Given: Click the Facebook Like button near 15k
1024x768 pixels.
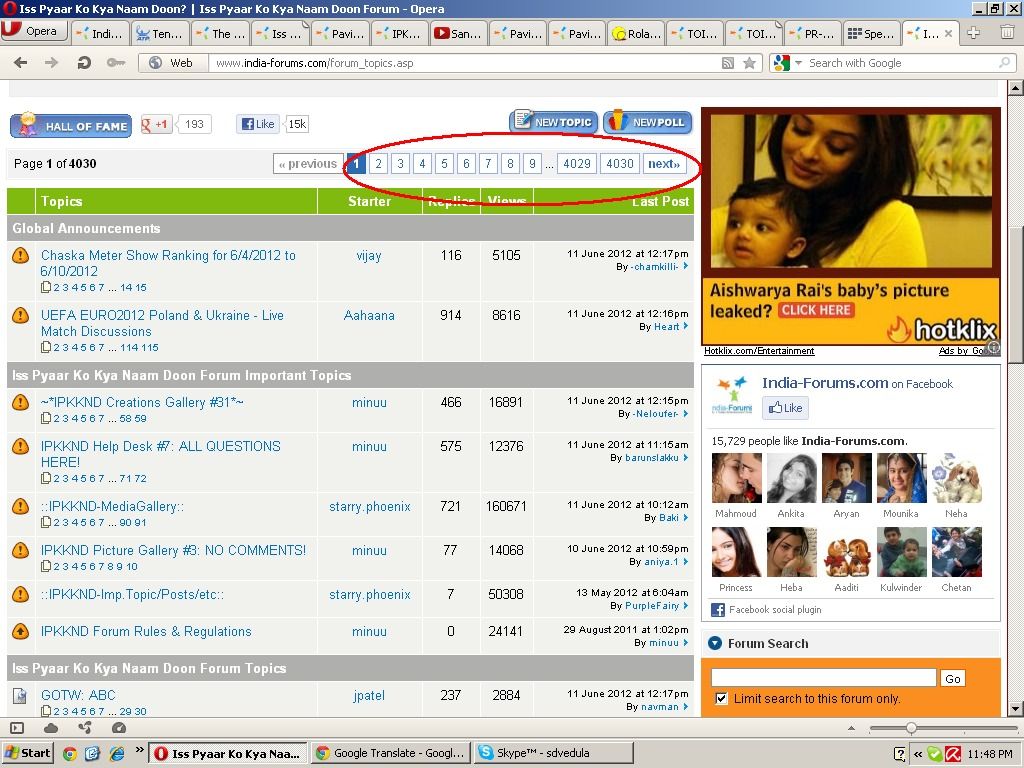Looking at the screenshot, I should [258, 123].
